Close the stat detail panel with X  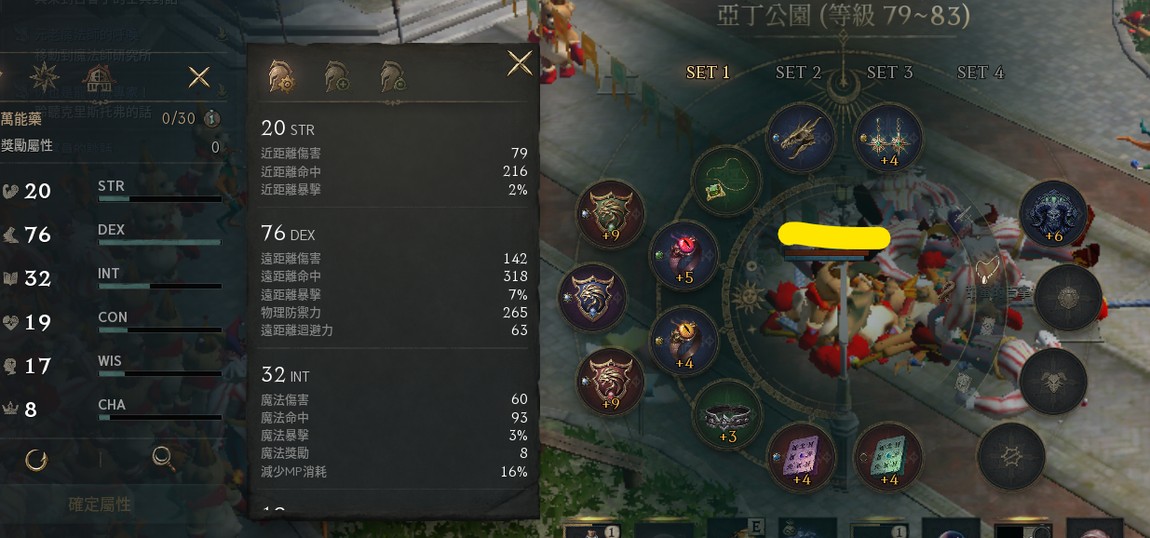[x=520, y=64]
